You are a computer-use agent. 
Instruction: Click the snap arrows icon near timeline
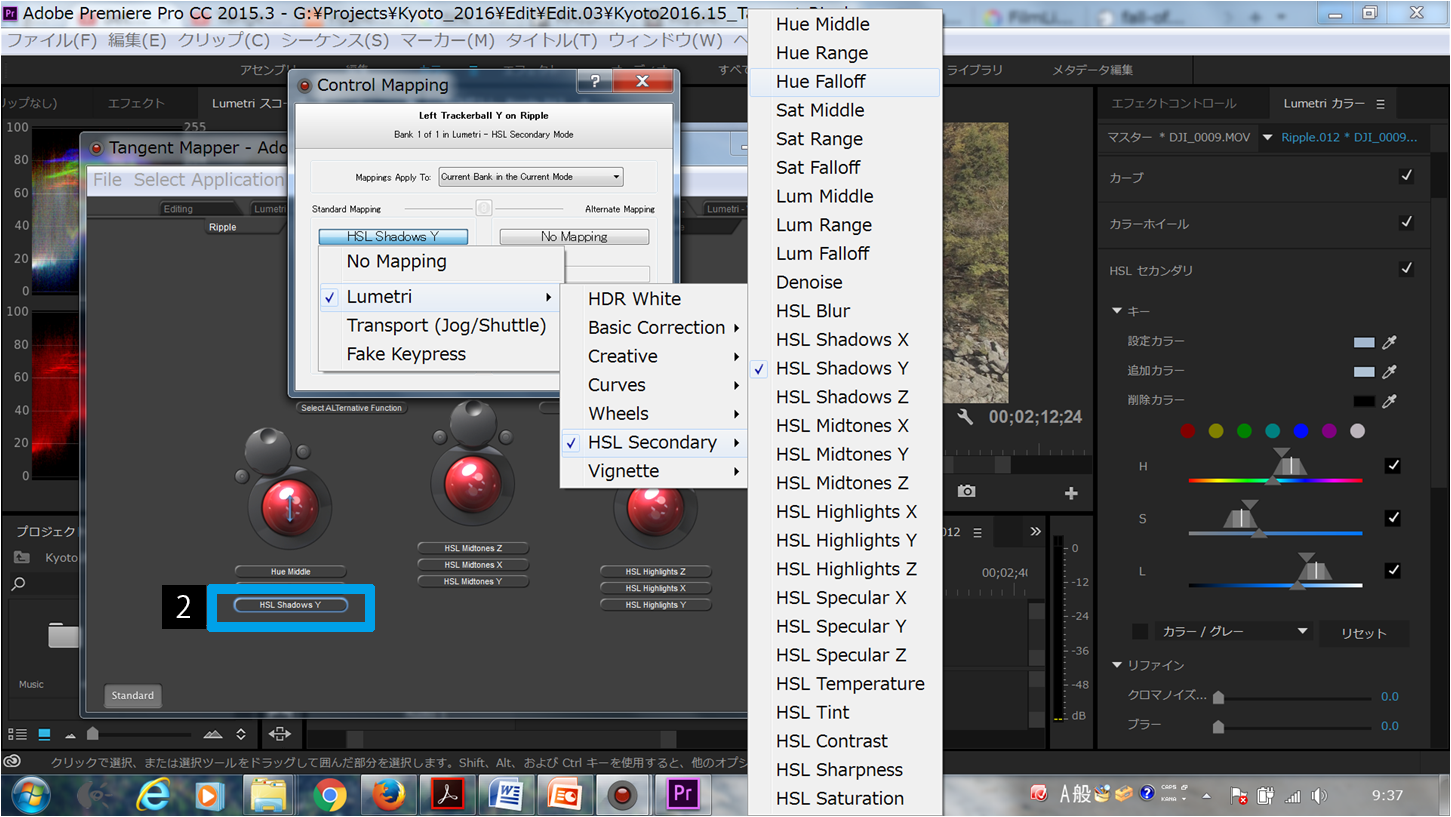point(279,734)
